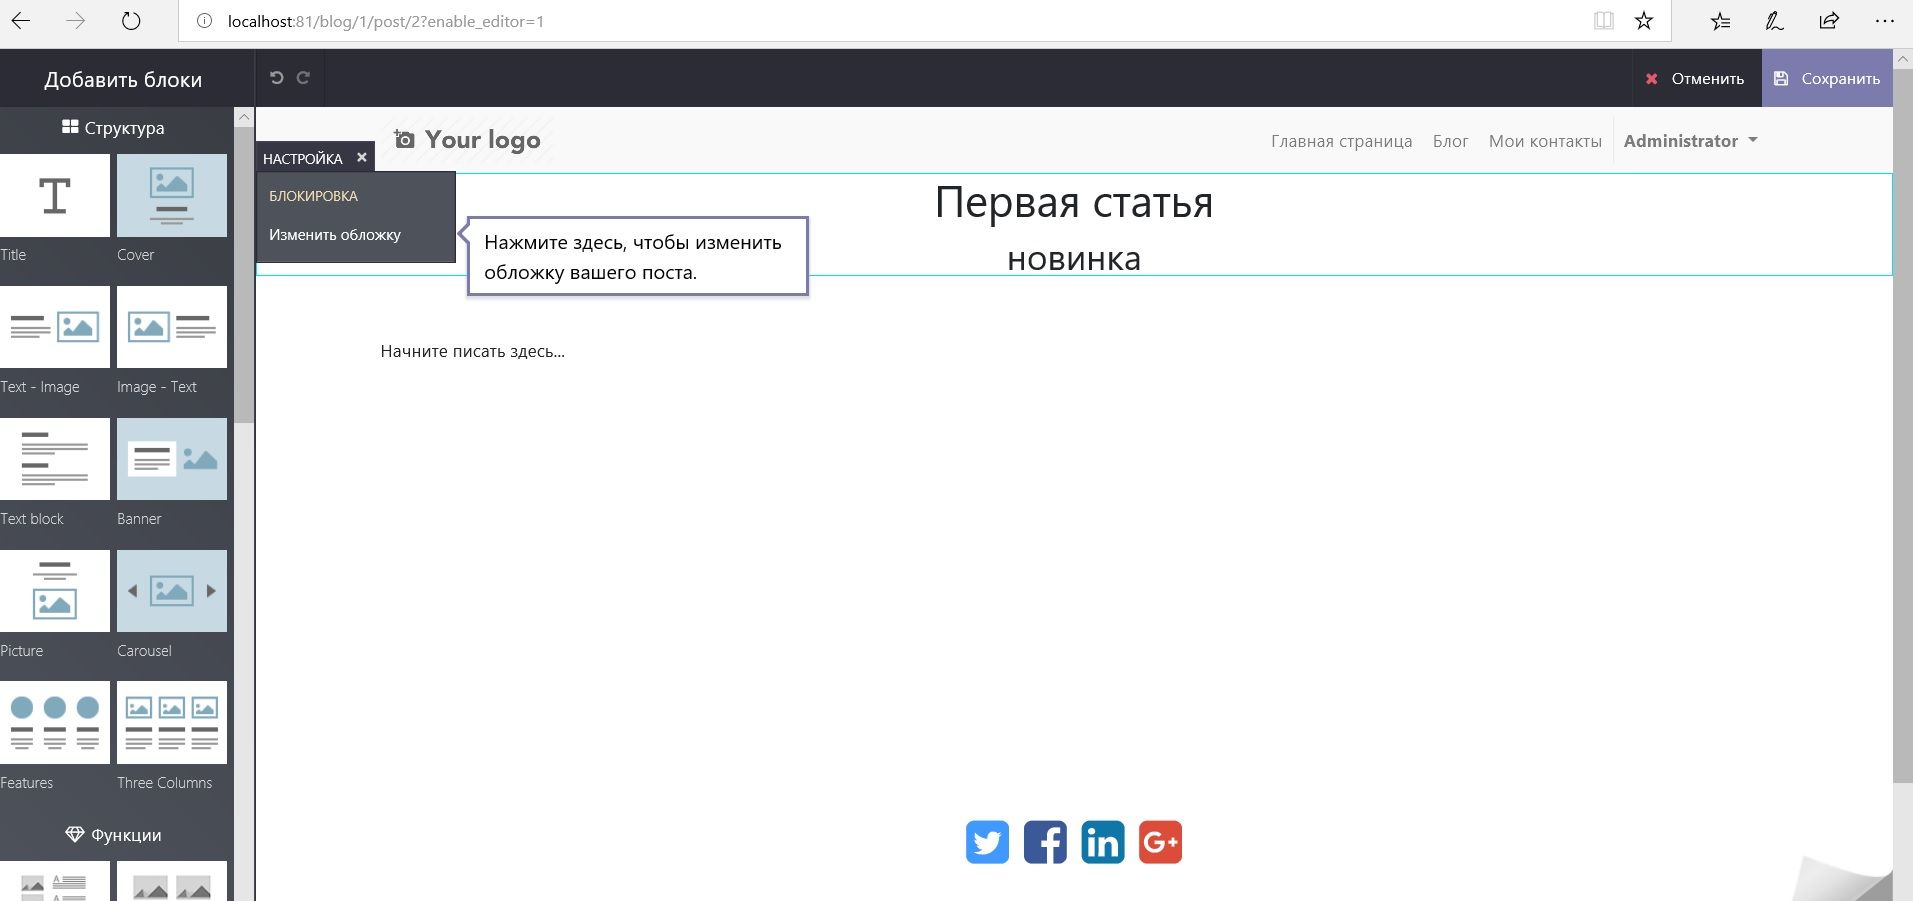Viewport: 1913px width, 901px height.
Task: Click the redo arrow
Action: (x=303, y=77)
